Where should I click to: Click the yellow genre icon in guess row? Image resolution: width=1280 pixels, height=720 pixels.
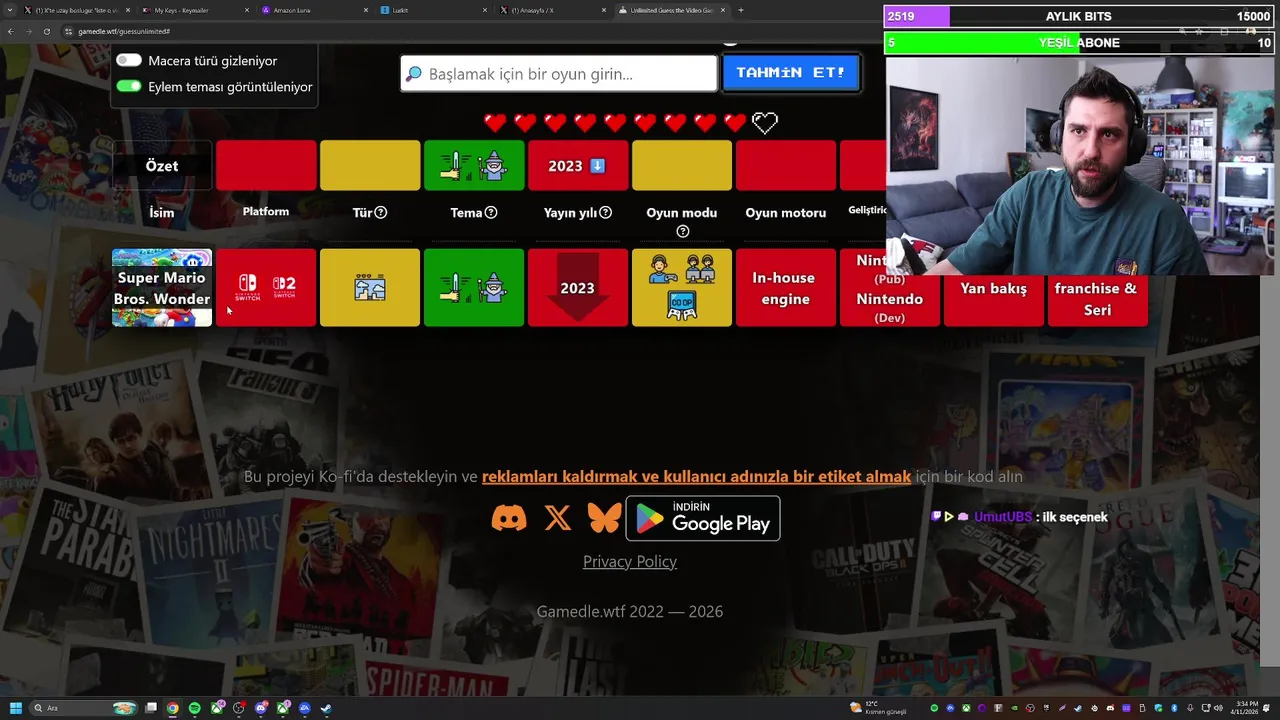(370, 288)
